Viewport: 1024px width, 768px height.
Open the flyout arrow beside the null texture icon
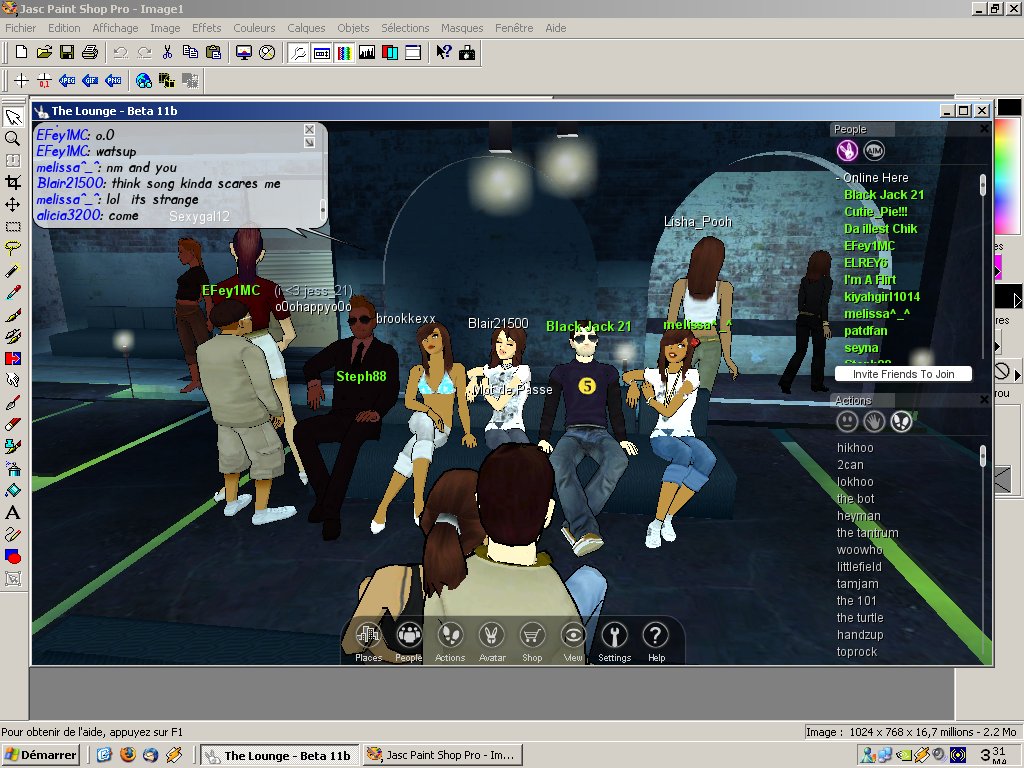(1017, 375)
